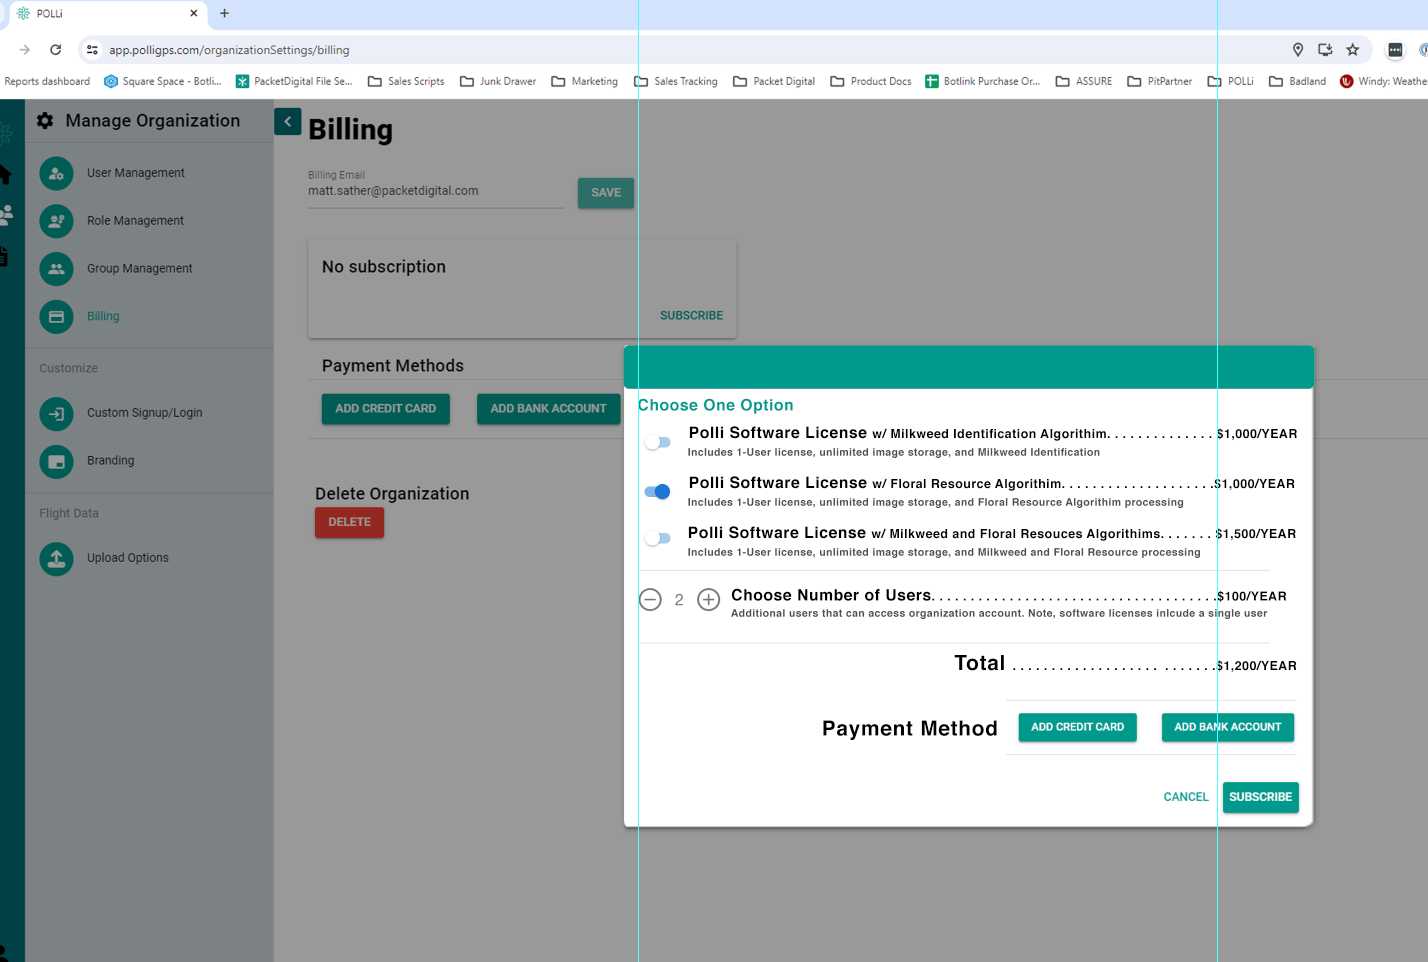
Task: Select the Group Management icon
Action: tap(56, 269)
